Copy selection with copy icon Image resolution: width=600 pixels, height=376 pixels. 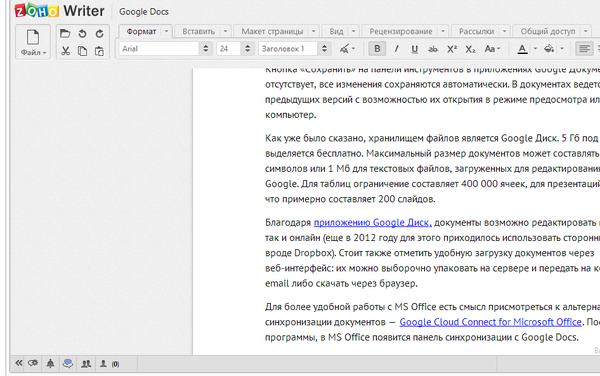pos(82,51)
